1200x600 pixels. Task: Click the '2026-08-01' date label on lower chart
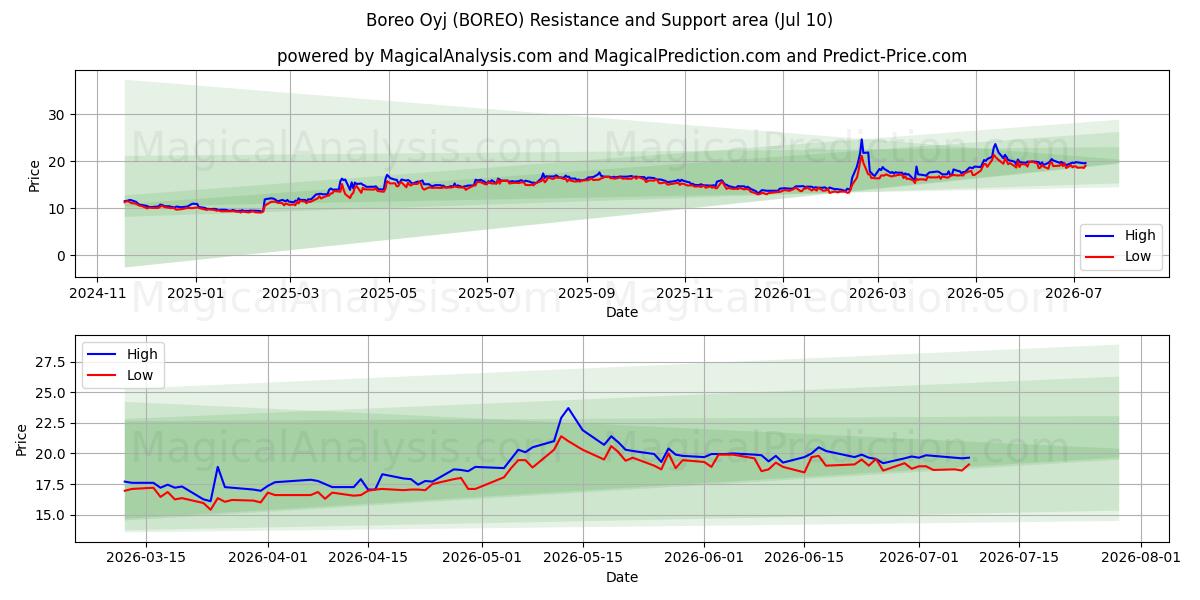(1140, 559)
